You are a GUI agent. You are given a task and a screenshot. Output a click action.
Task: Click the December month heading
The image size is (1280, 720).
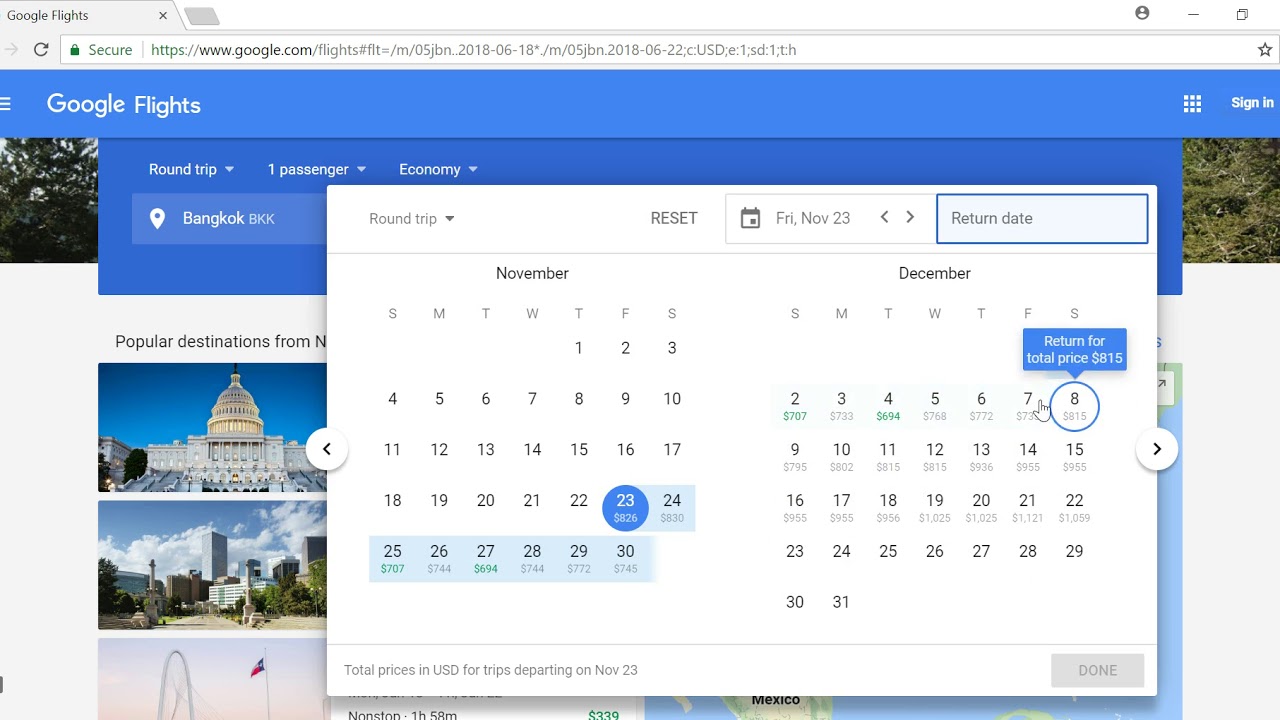pyautogui.click(x=934, y=273)
